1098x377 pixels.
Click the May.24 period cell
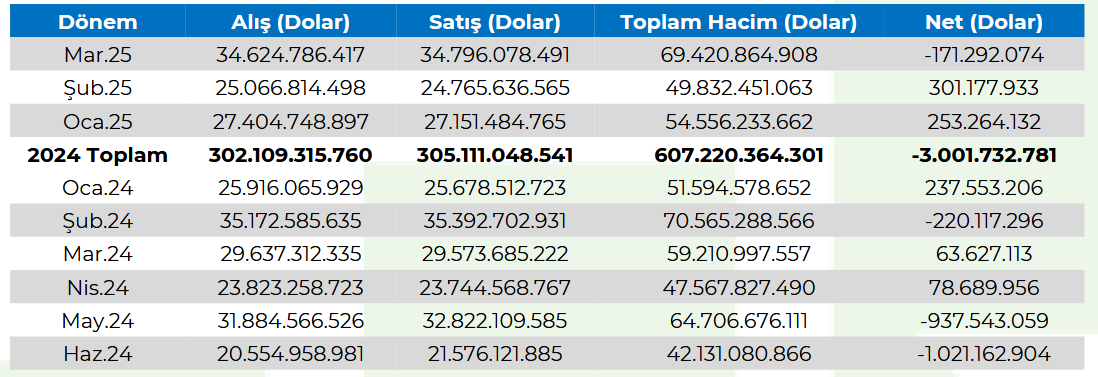tap(97, 321)
